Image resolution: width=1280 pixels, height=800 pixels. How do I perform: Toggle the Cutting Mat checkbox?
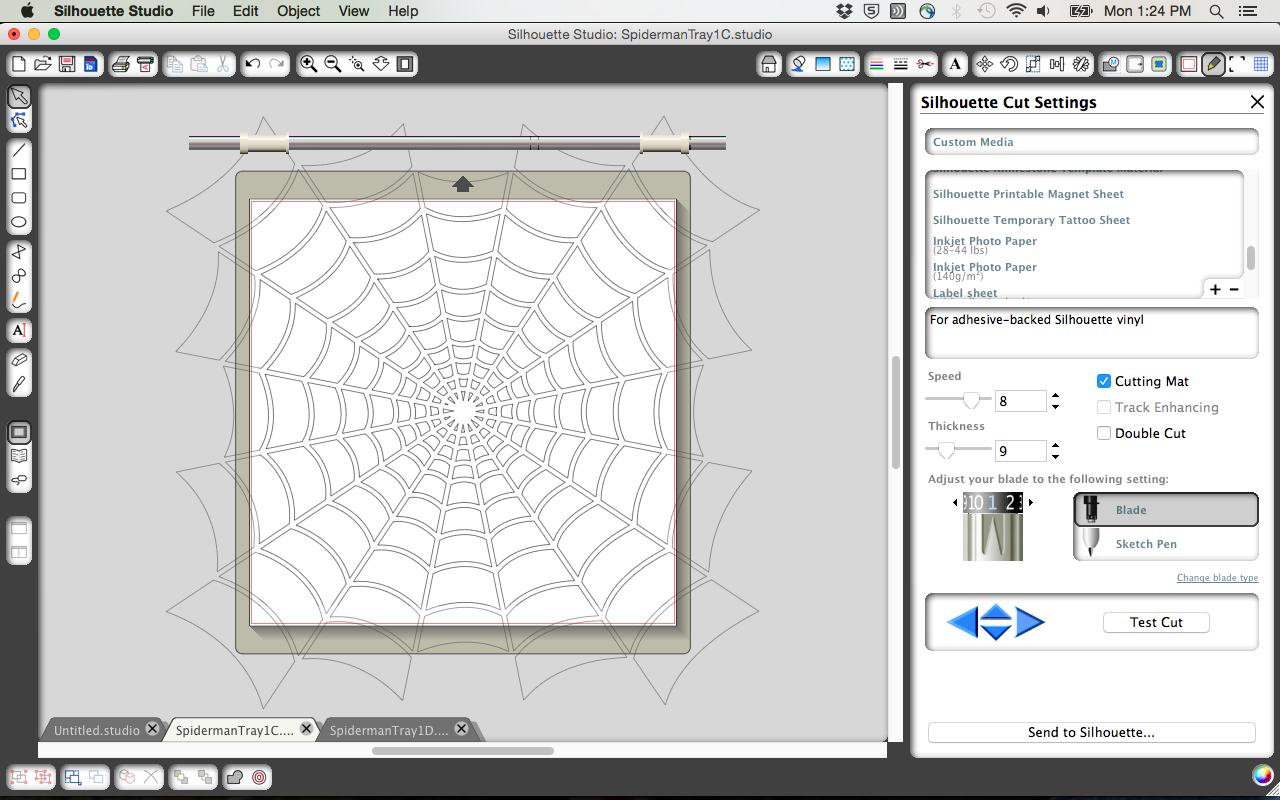[x=1104, y=381]
